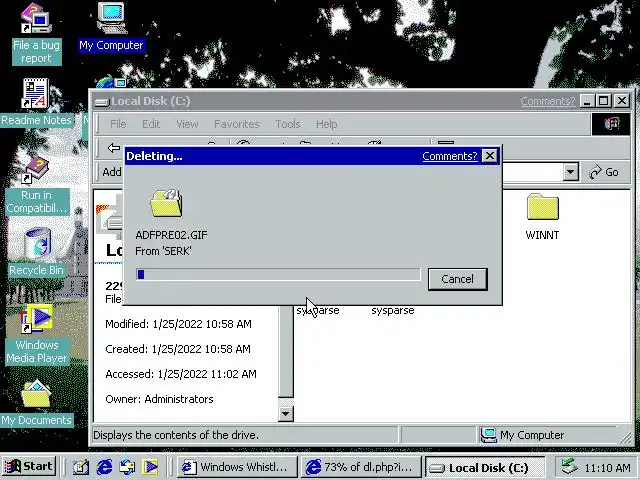Screen dimensions: 640x480
Task: Maximize the Local Disk (C:) window
Action: click(604, 101)
